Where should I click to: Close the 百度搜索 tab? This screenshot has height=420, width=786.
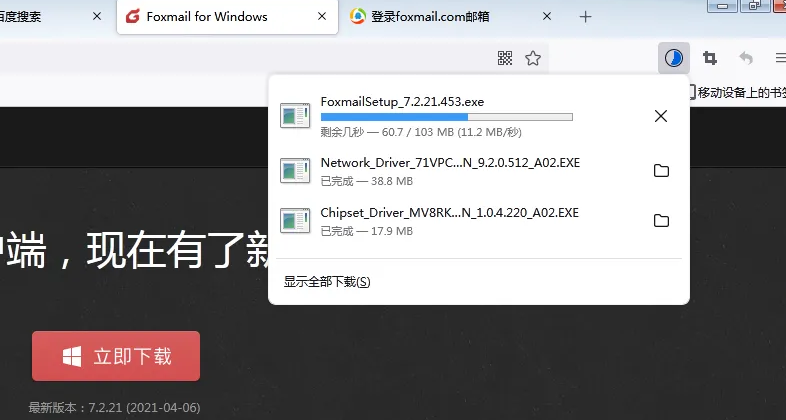point(97,17)
